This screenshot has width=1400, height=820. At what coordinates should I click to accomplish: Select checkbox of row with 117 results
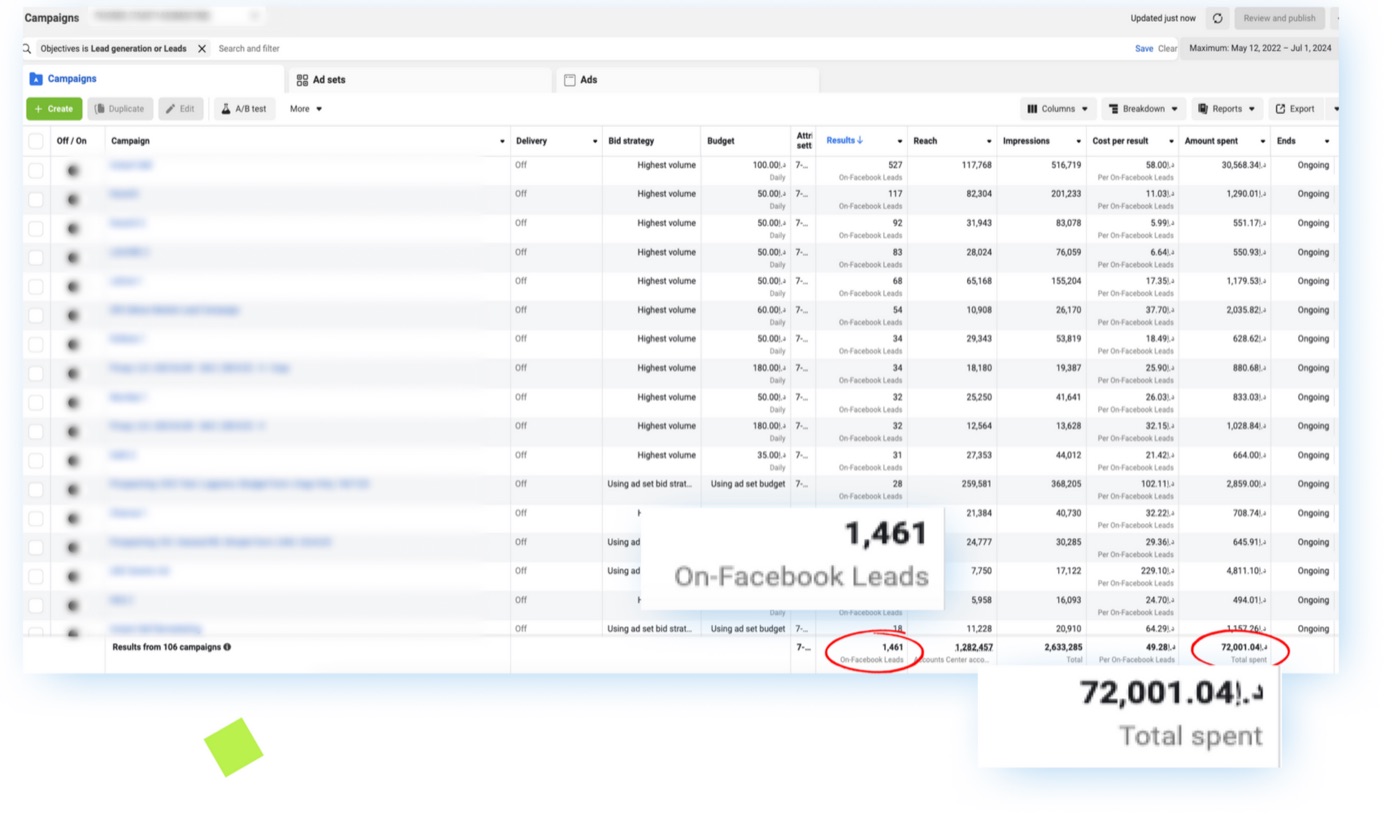coord(36,199)
